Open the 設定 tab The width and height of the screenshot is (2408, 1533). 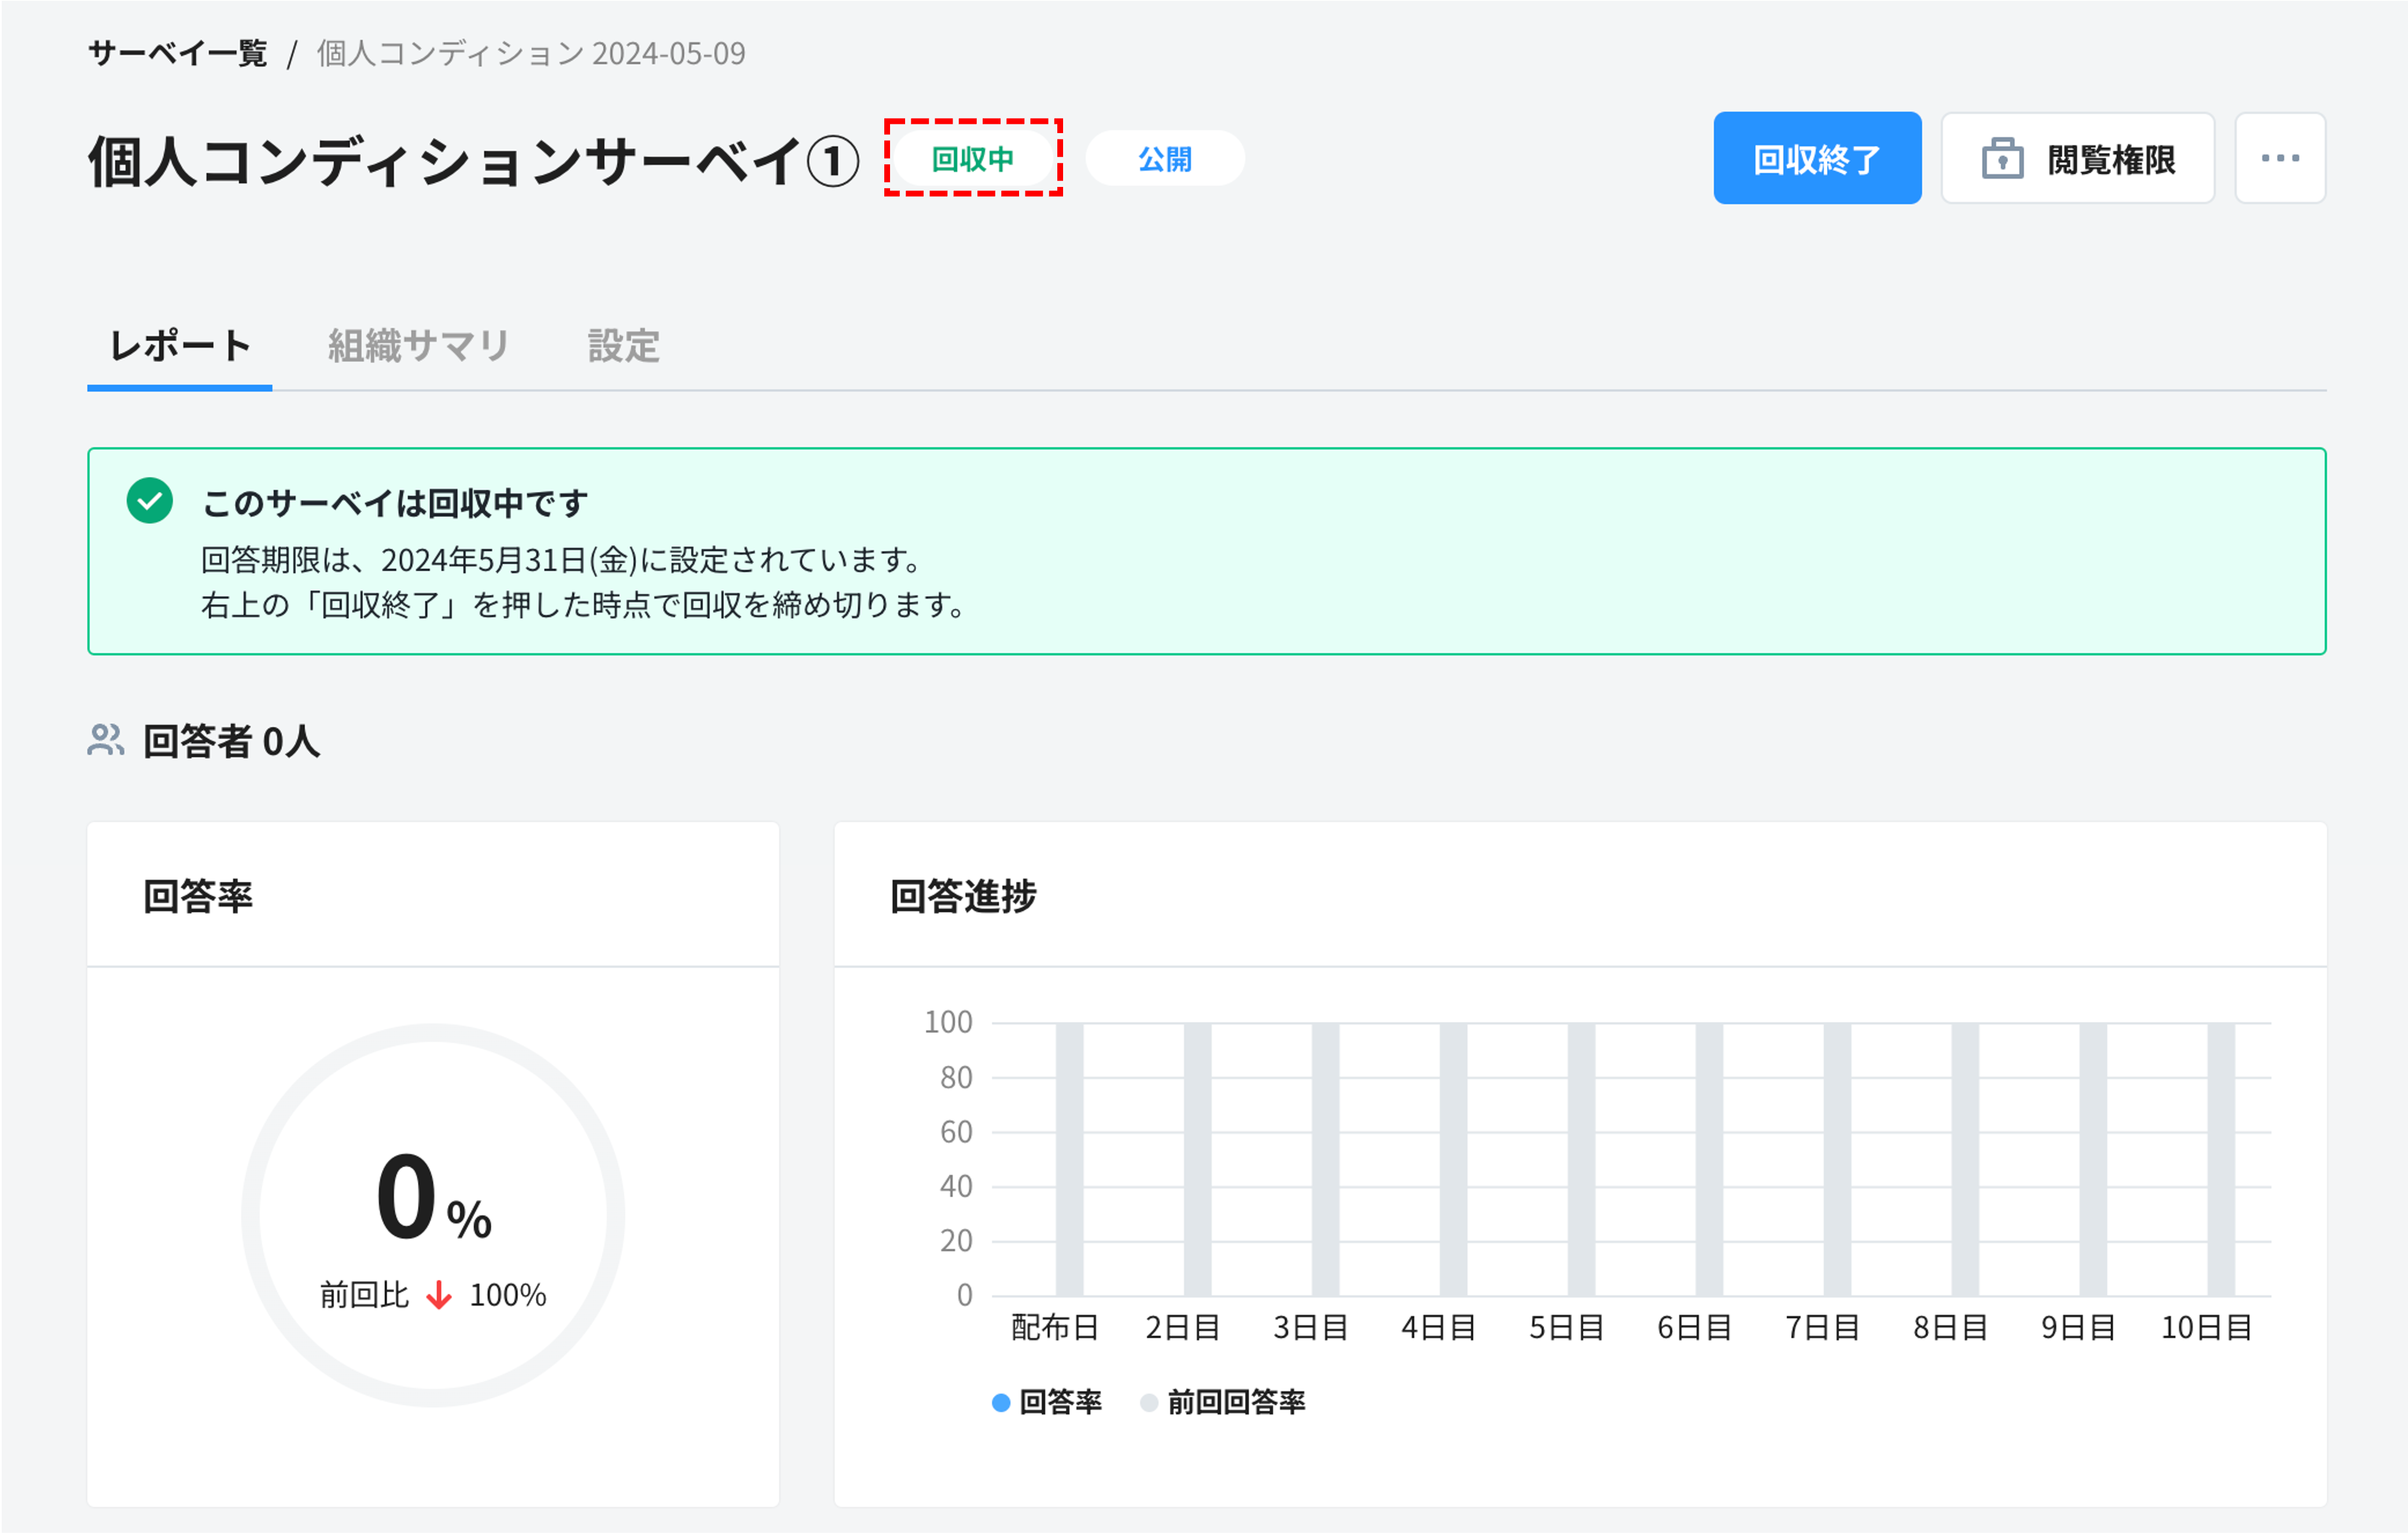pyautogui.click(x=624, y=346)
